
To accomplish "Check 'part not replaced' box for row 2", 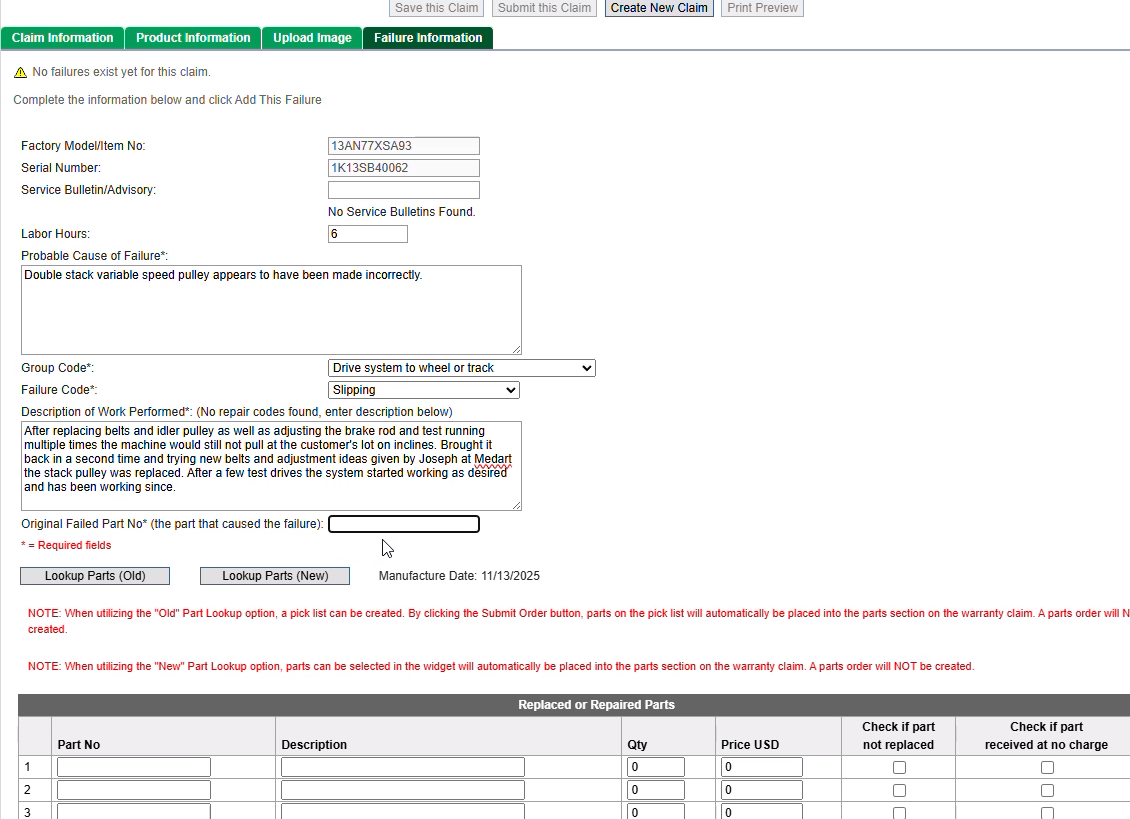I will tap(899, 791).
